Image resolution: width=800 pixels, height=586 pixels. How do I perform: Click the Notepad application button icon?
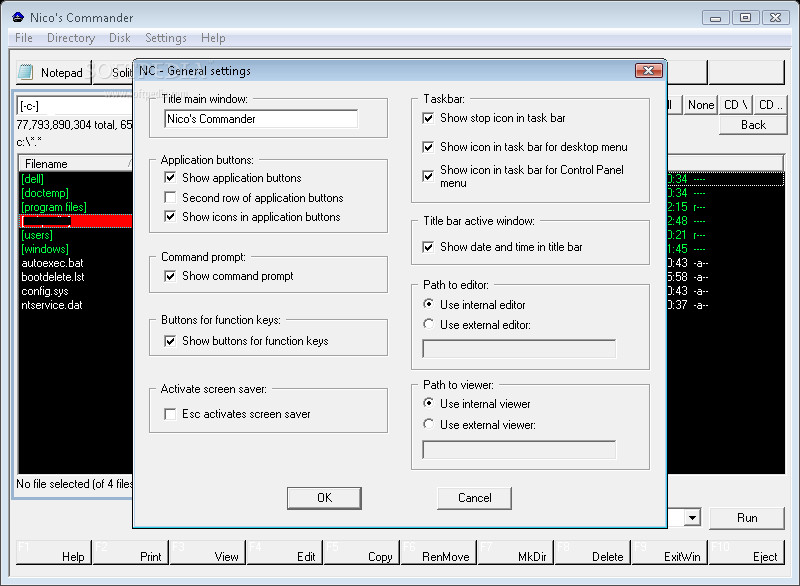[x=26, y=73]
